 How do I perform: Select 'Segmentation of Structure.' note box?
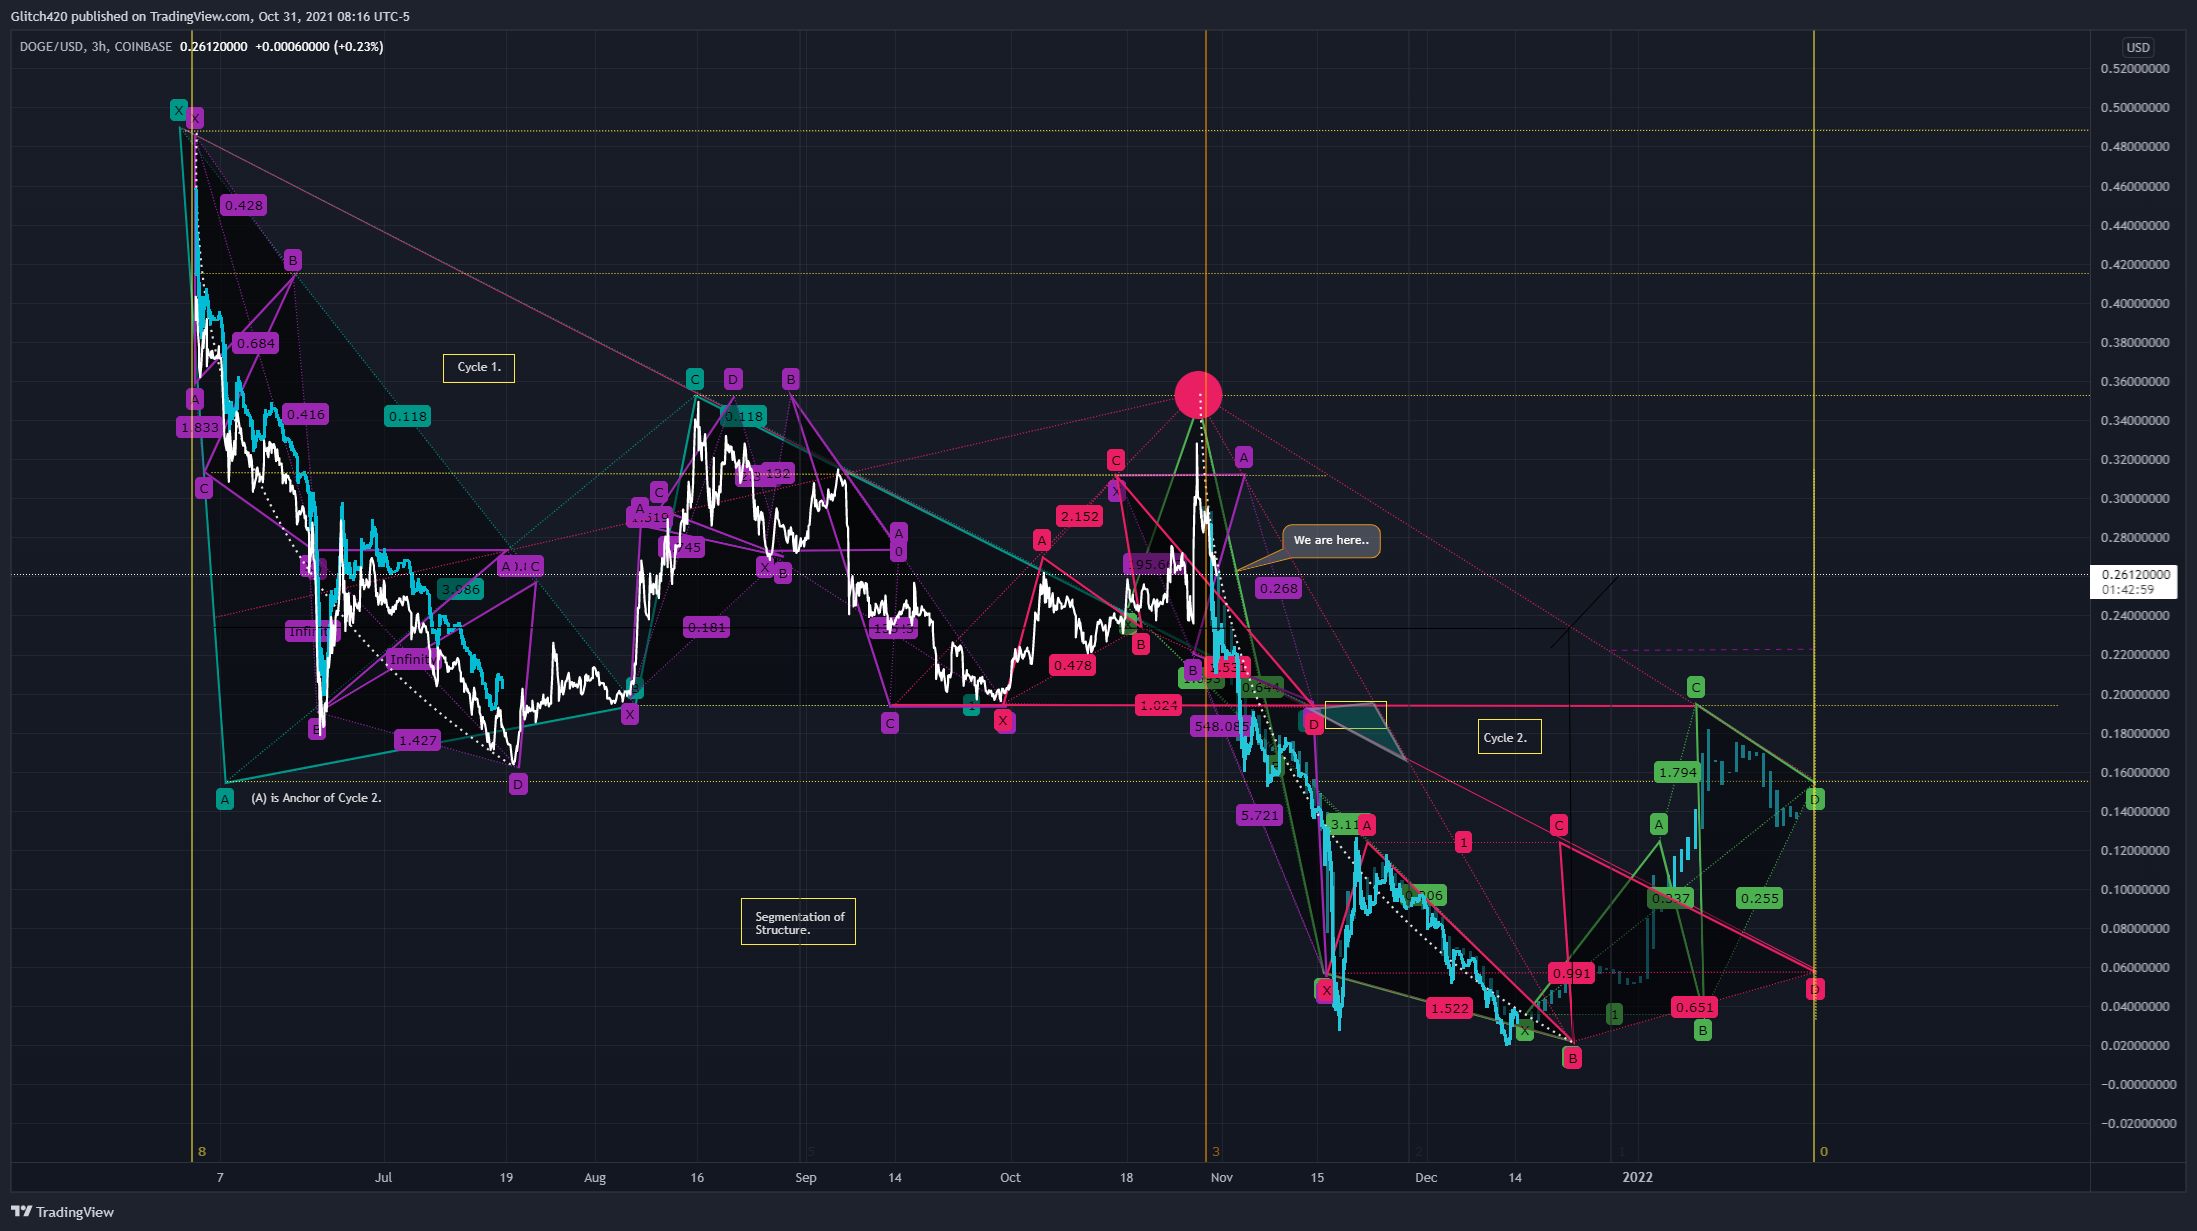point(798,922)
